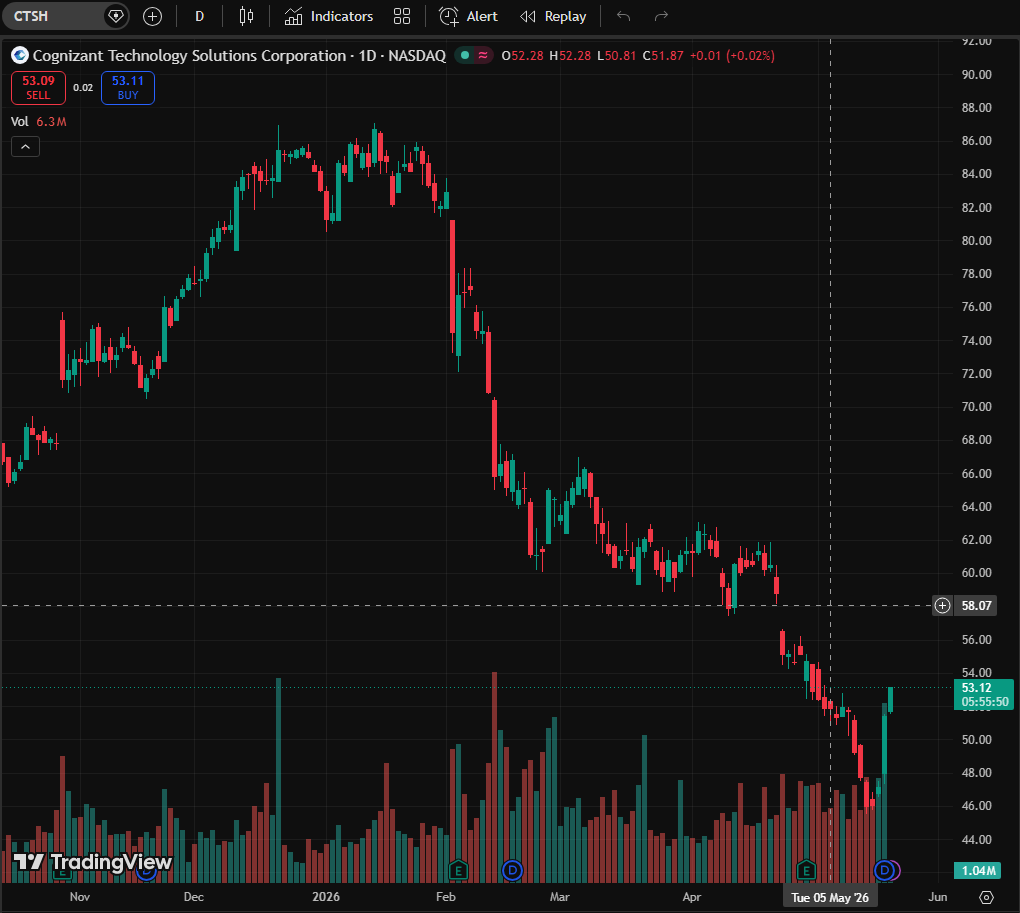Open the Indicators menu

(329, 16)
